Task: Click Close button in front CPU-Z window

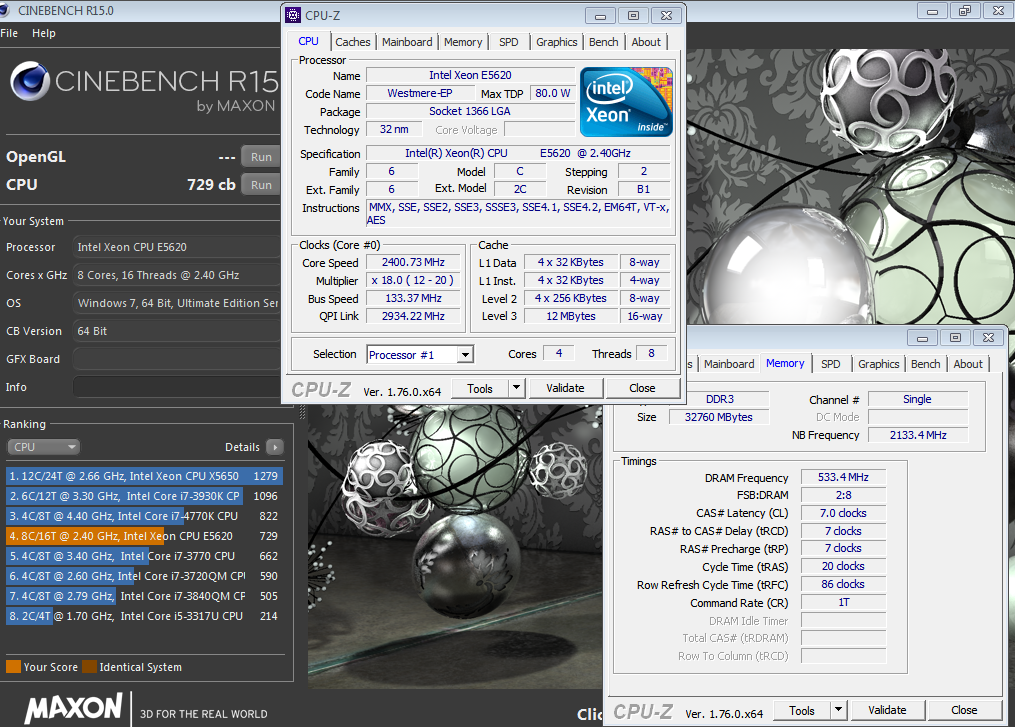Action: pyautogui.click(x=642, y=388)
